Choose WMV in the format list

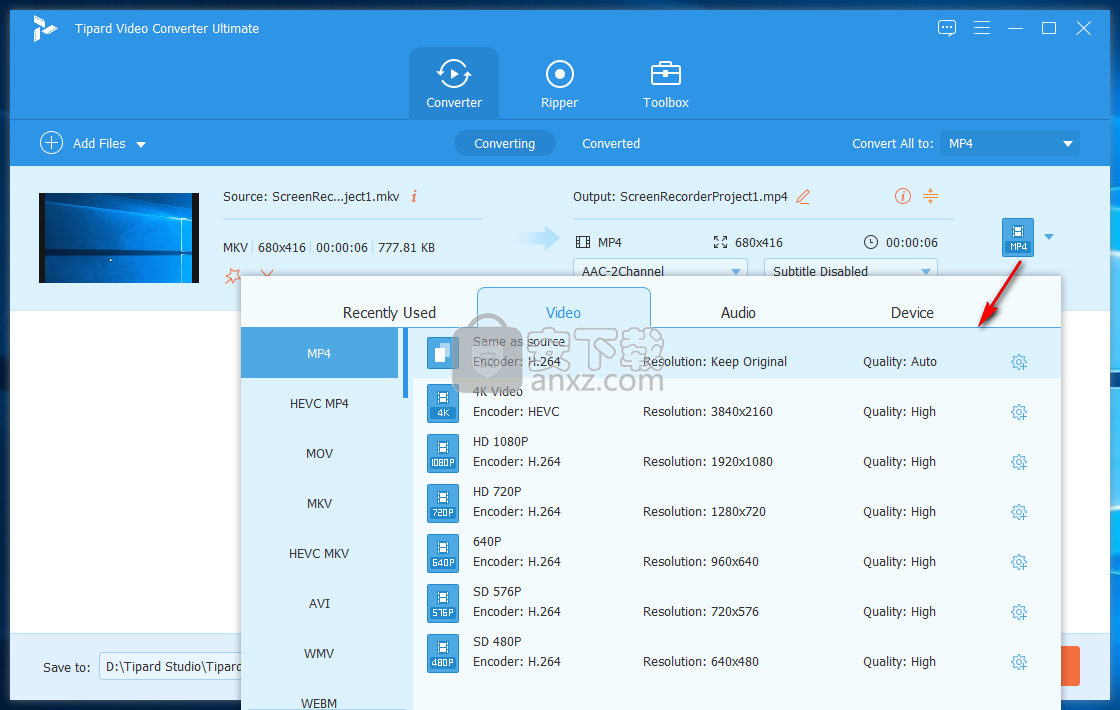319,654
